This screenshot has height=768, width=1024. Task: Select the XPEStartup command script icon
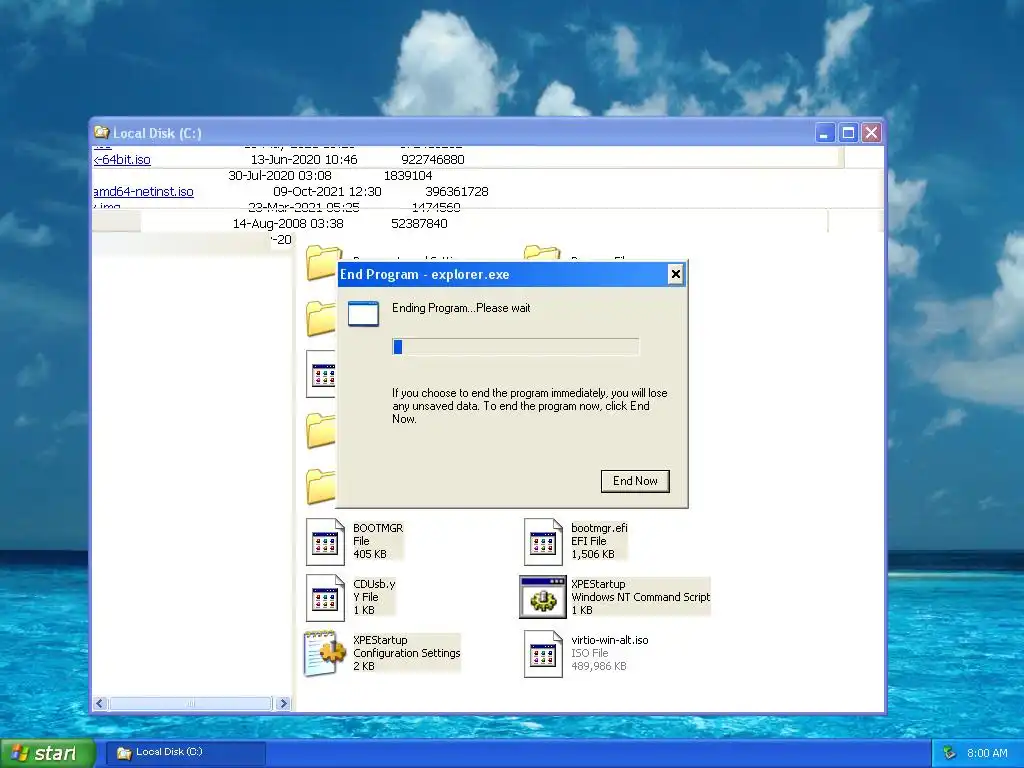pos(543,597)
